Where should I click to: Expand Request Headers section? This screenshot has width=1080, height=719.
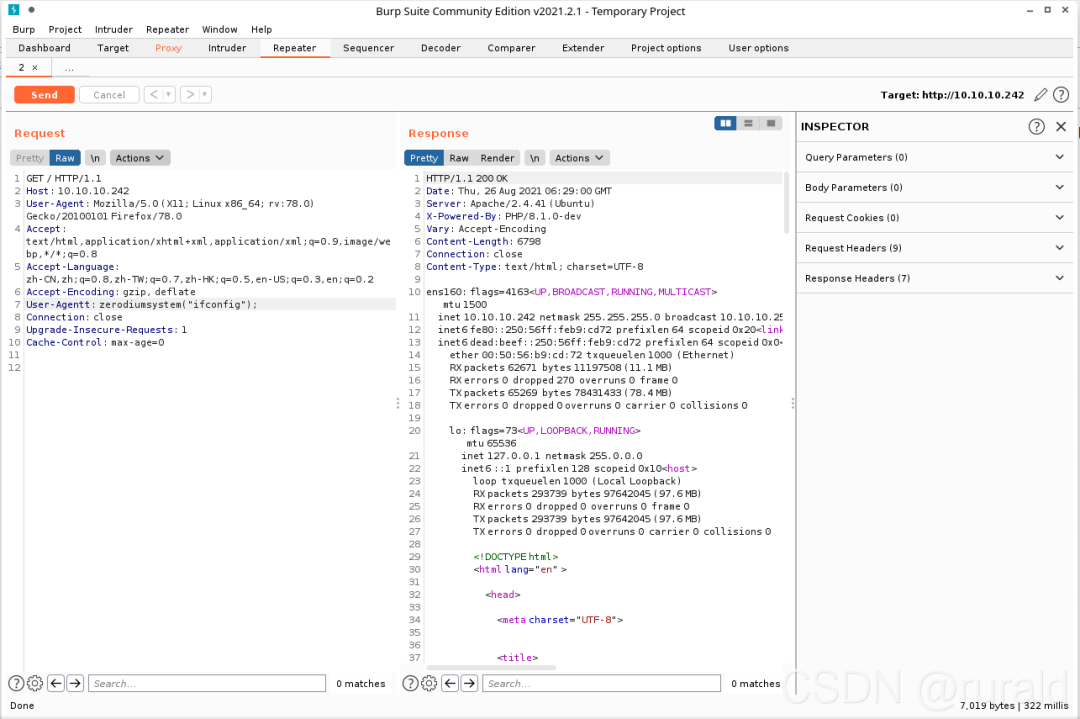pos(935,248)
